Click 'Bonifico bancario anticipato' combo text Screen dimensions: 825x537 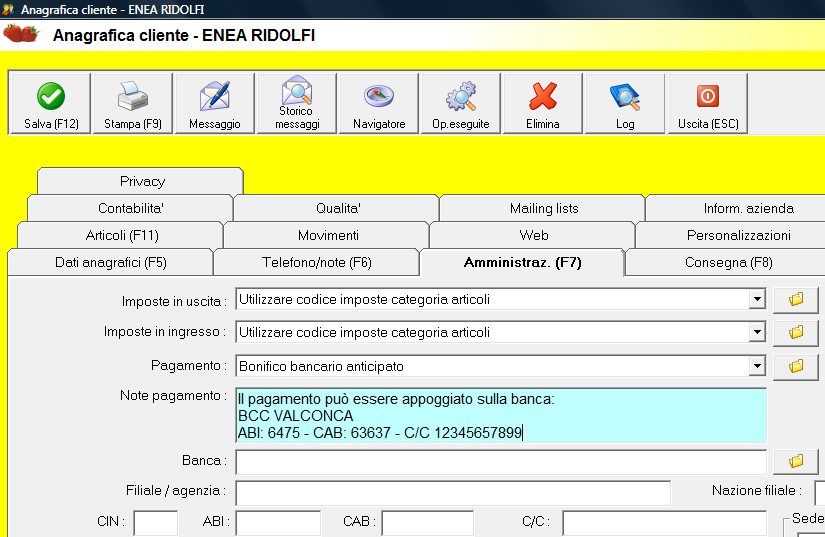321,366
